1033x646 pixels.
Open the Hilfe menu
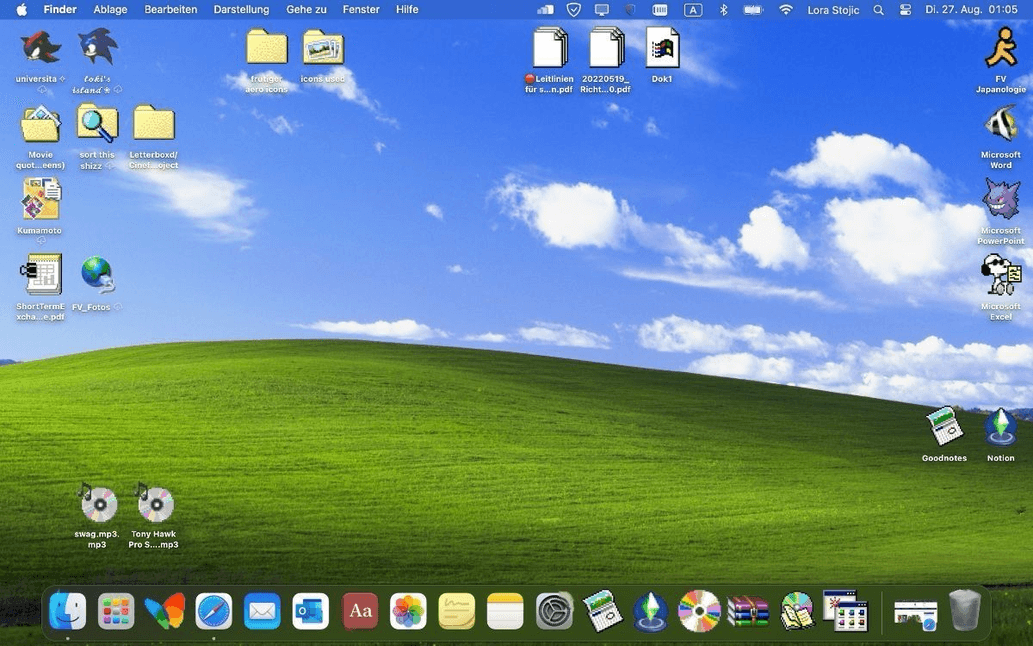(407, 10)
